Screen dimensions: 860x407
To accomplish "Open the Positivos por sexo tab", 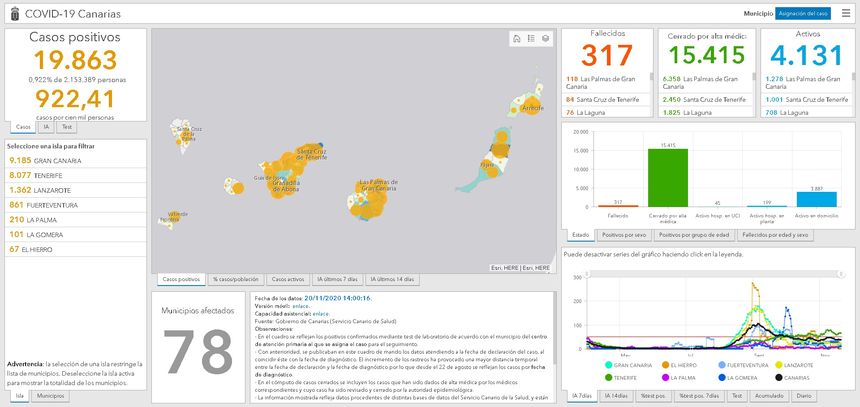I will click(622, 235).
